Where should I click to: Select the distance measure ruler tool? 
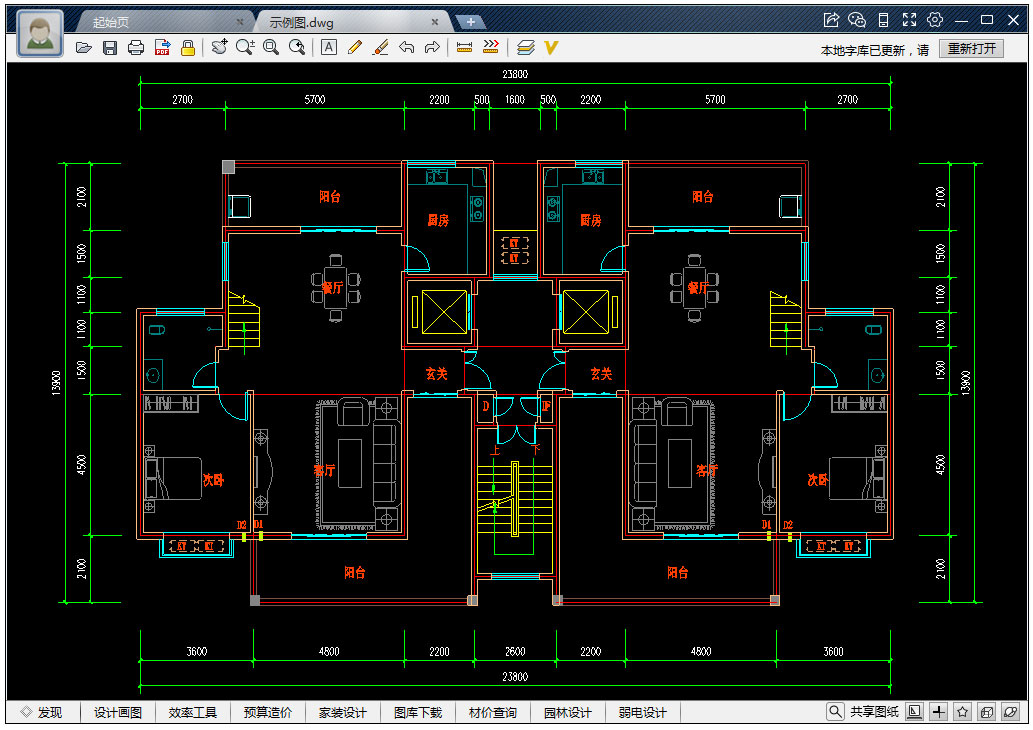[x=464, y=47]
